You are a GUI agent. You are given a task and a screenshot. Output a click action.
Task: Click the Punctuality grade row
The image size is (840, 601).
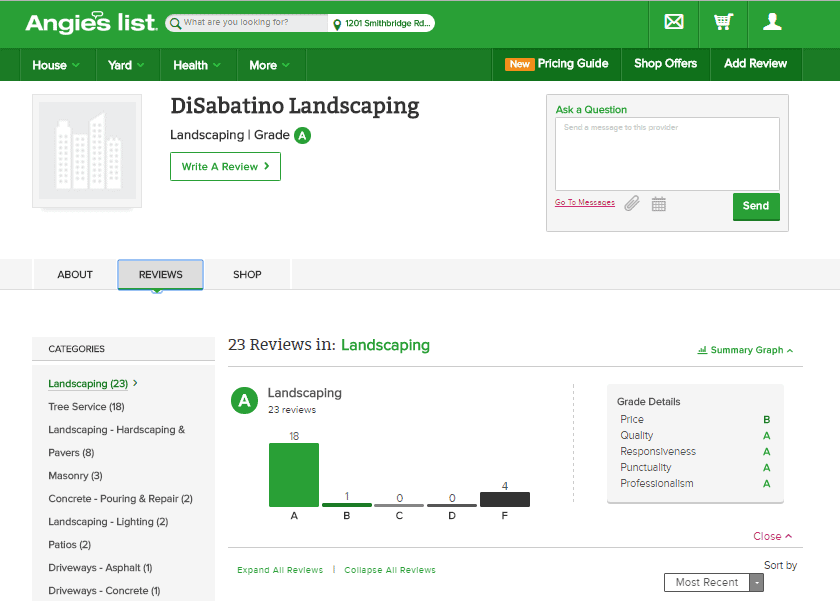tap(695, 468)
